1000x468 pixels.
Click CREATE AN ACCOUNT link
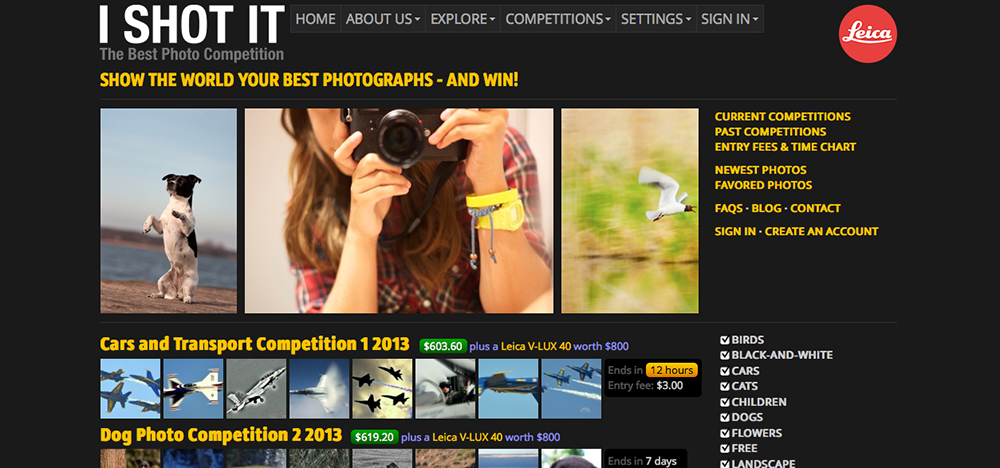tap(821, 231)
